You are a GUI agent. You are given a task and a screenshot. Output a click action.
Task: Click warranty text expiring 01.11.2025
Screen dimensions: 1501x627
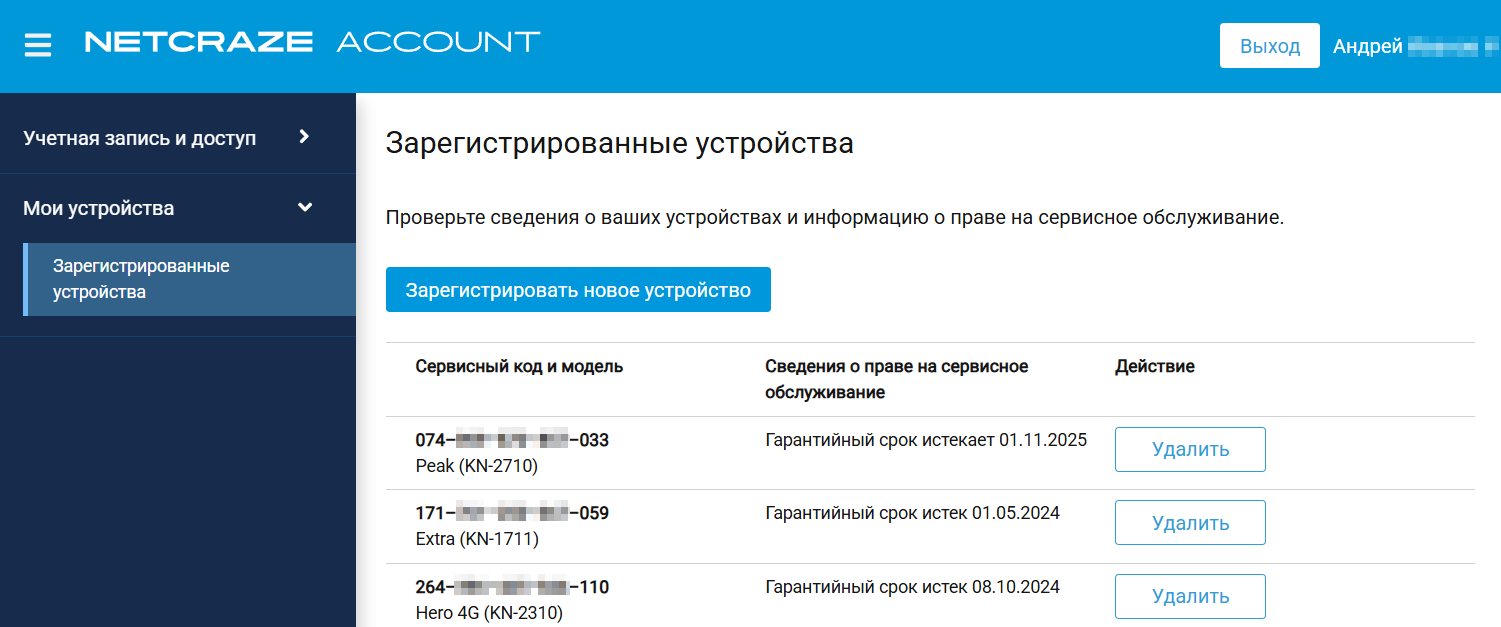pos(925,440)
